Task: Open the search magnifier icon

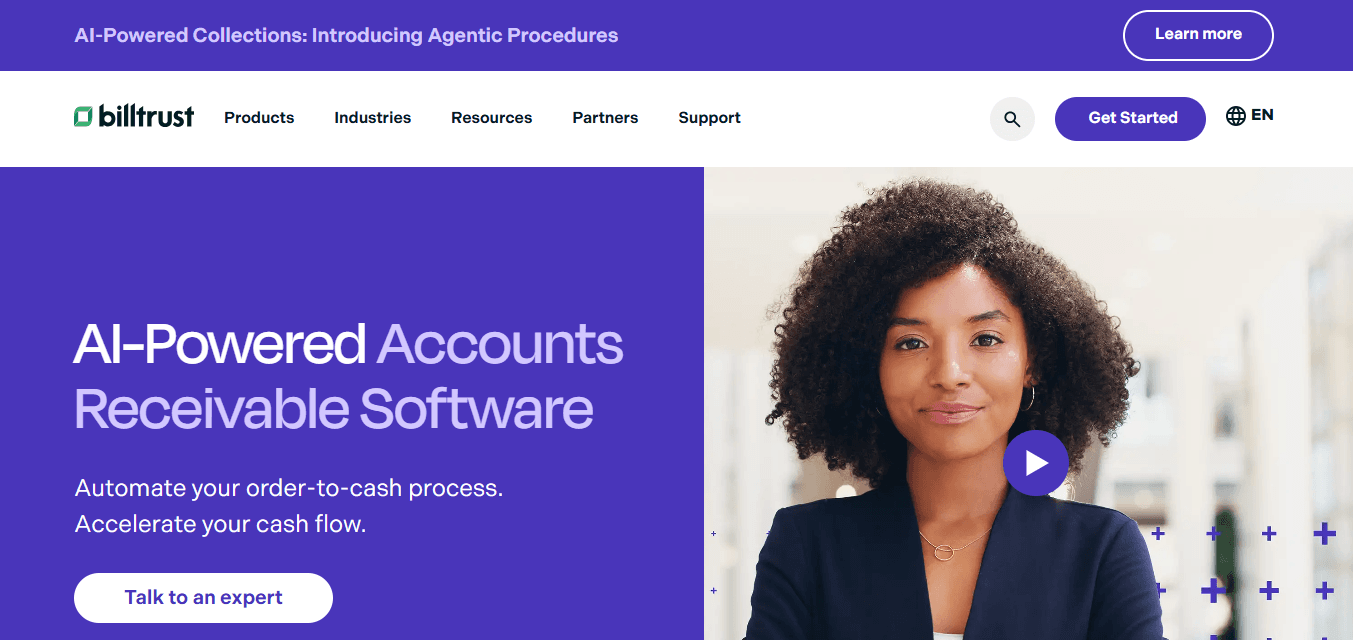Action: pyautogui.click(x=1012, y=119)
